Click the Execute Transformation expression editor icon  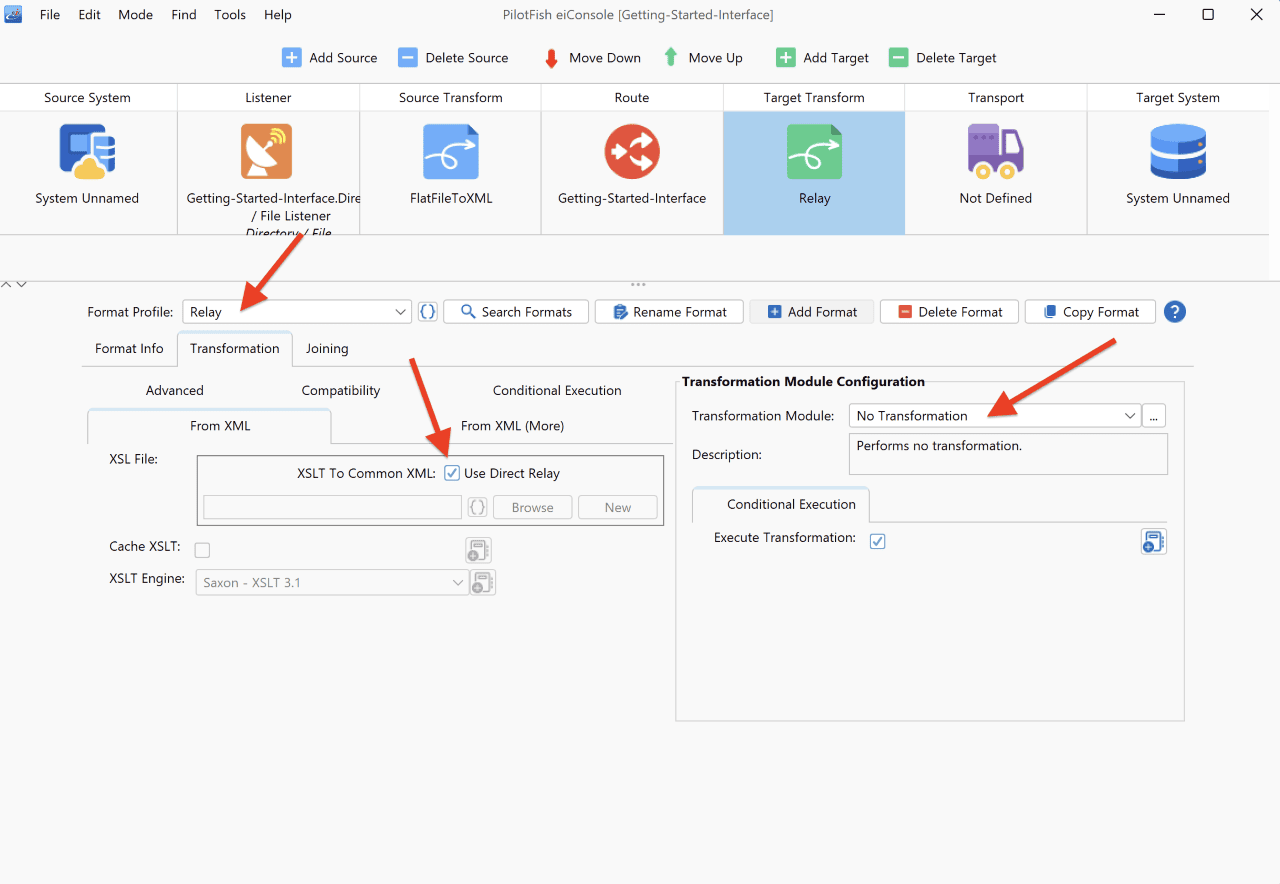1153,541
